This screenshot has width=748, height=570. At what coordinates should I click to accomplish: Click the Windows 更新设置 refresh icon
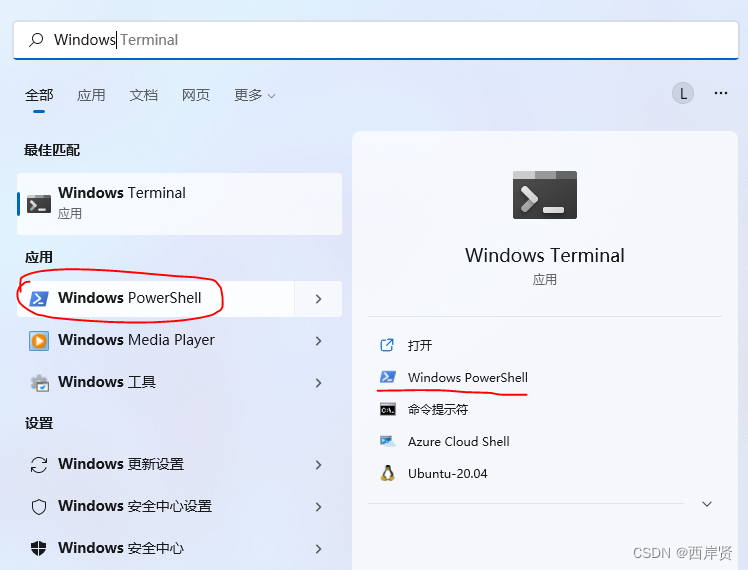tap(39, 465)
